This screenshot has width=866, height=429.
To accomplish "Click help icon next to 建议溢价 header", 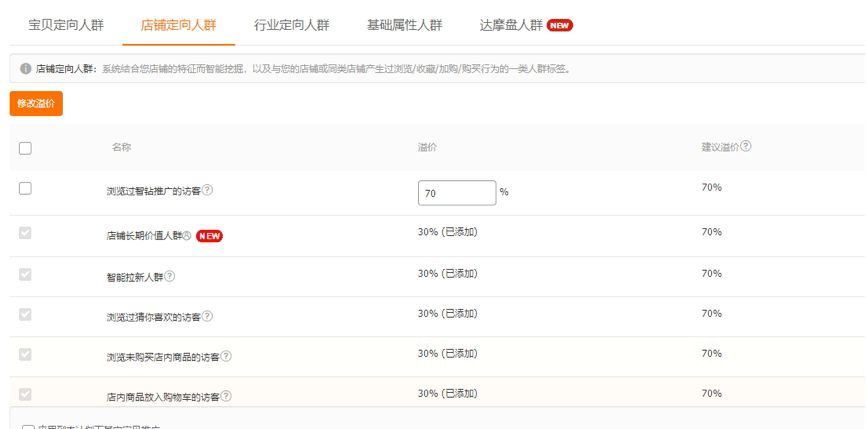I will pos(746,147).
